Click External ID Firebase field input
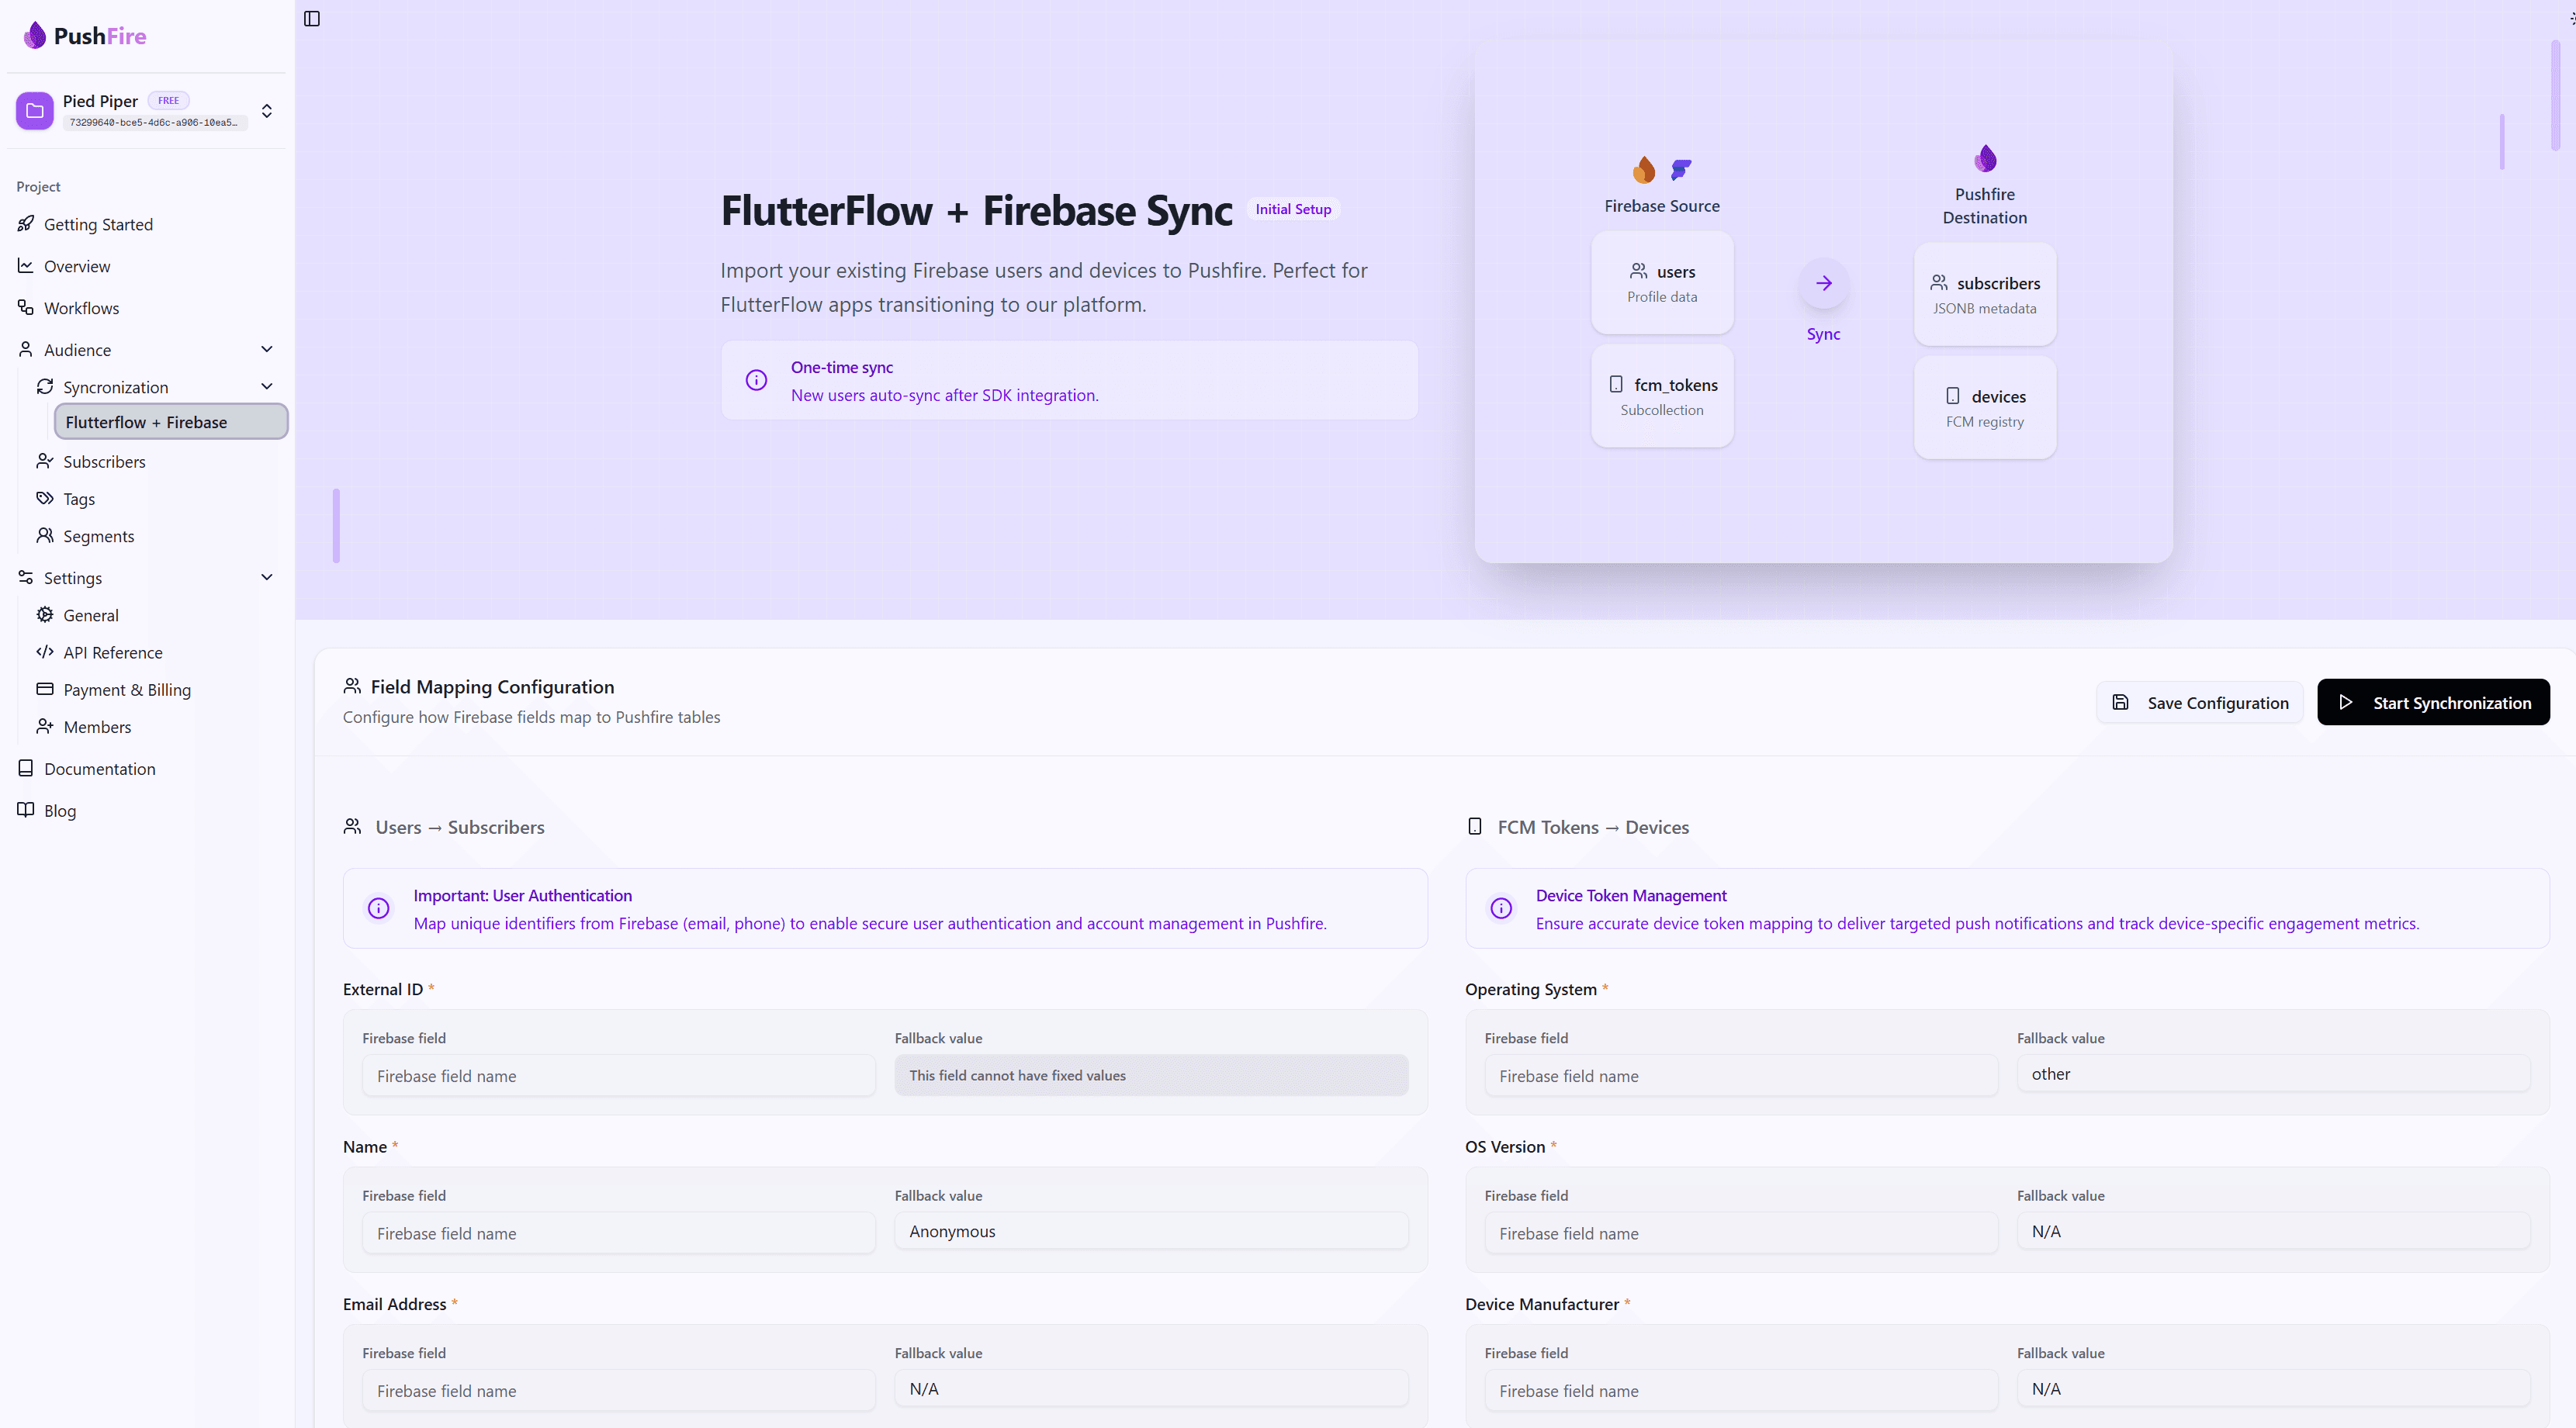Screen dimensions: 2576x1428 pyautogui.click(x=618, y=1076)
